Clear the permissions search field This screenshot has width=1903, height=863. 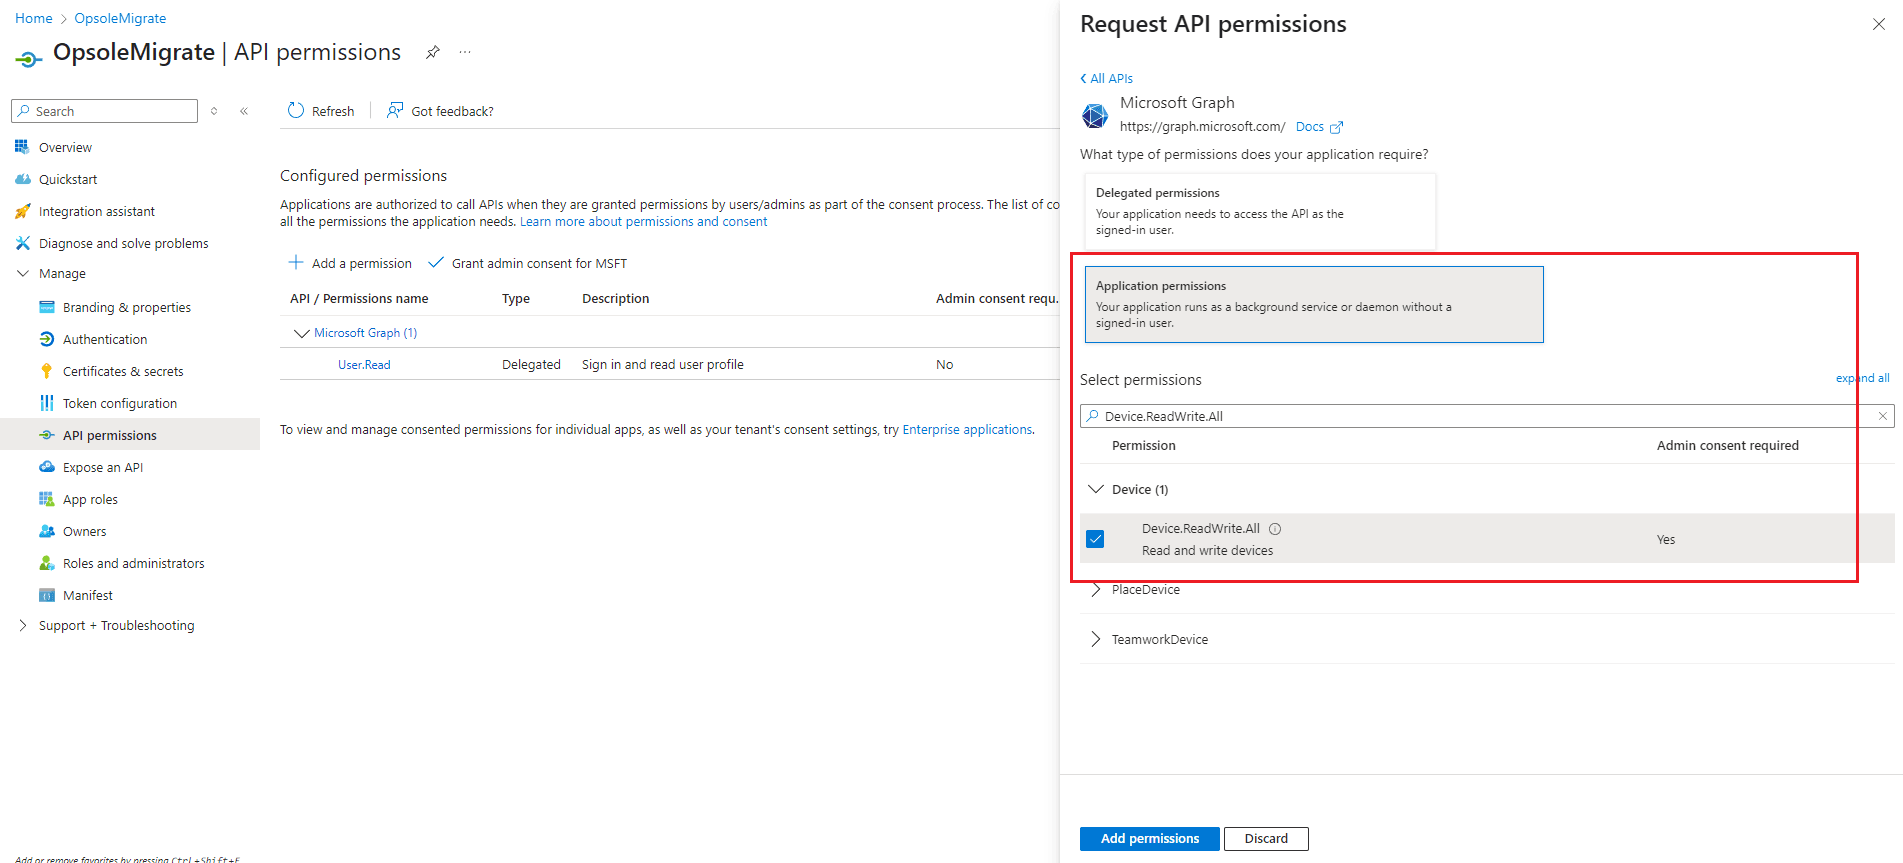pos(1882,416)
